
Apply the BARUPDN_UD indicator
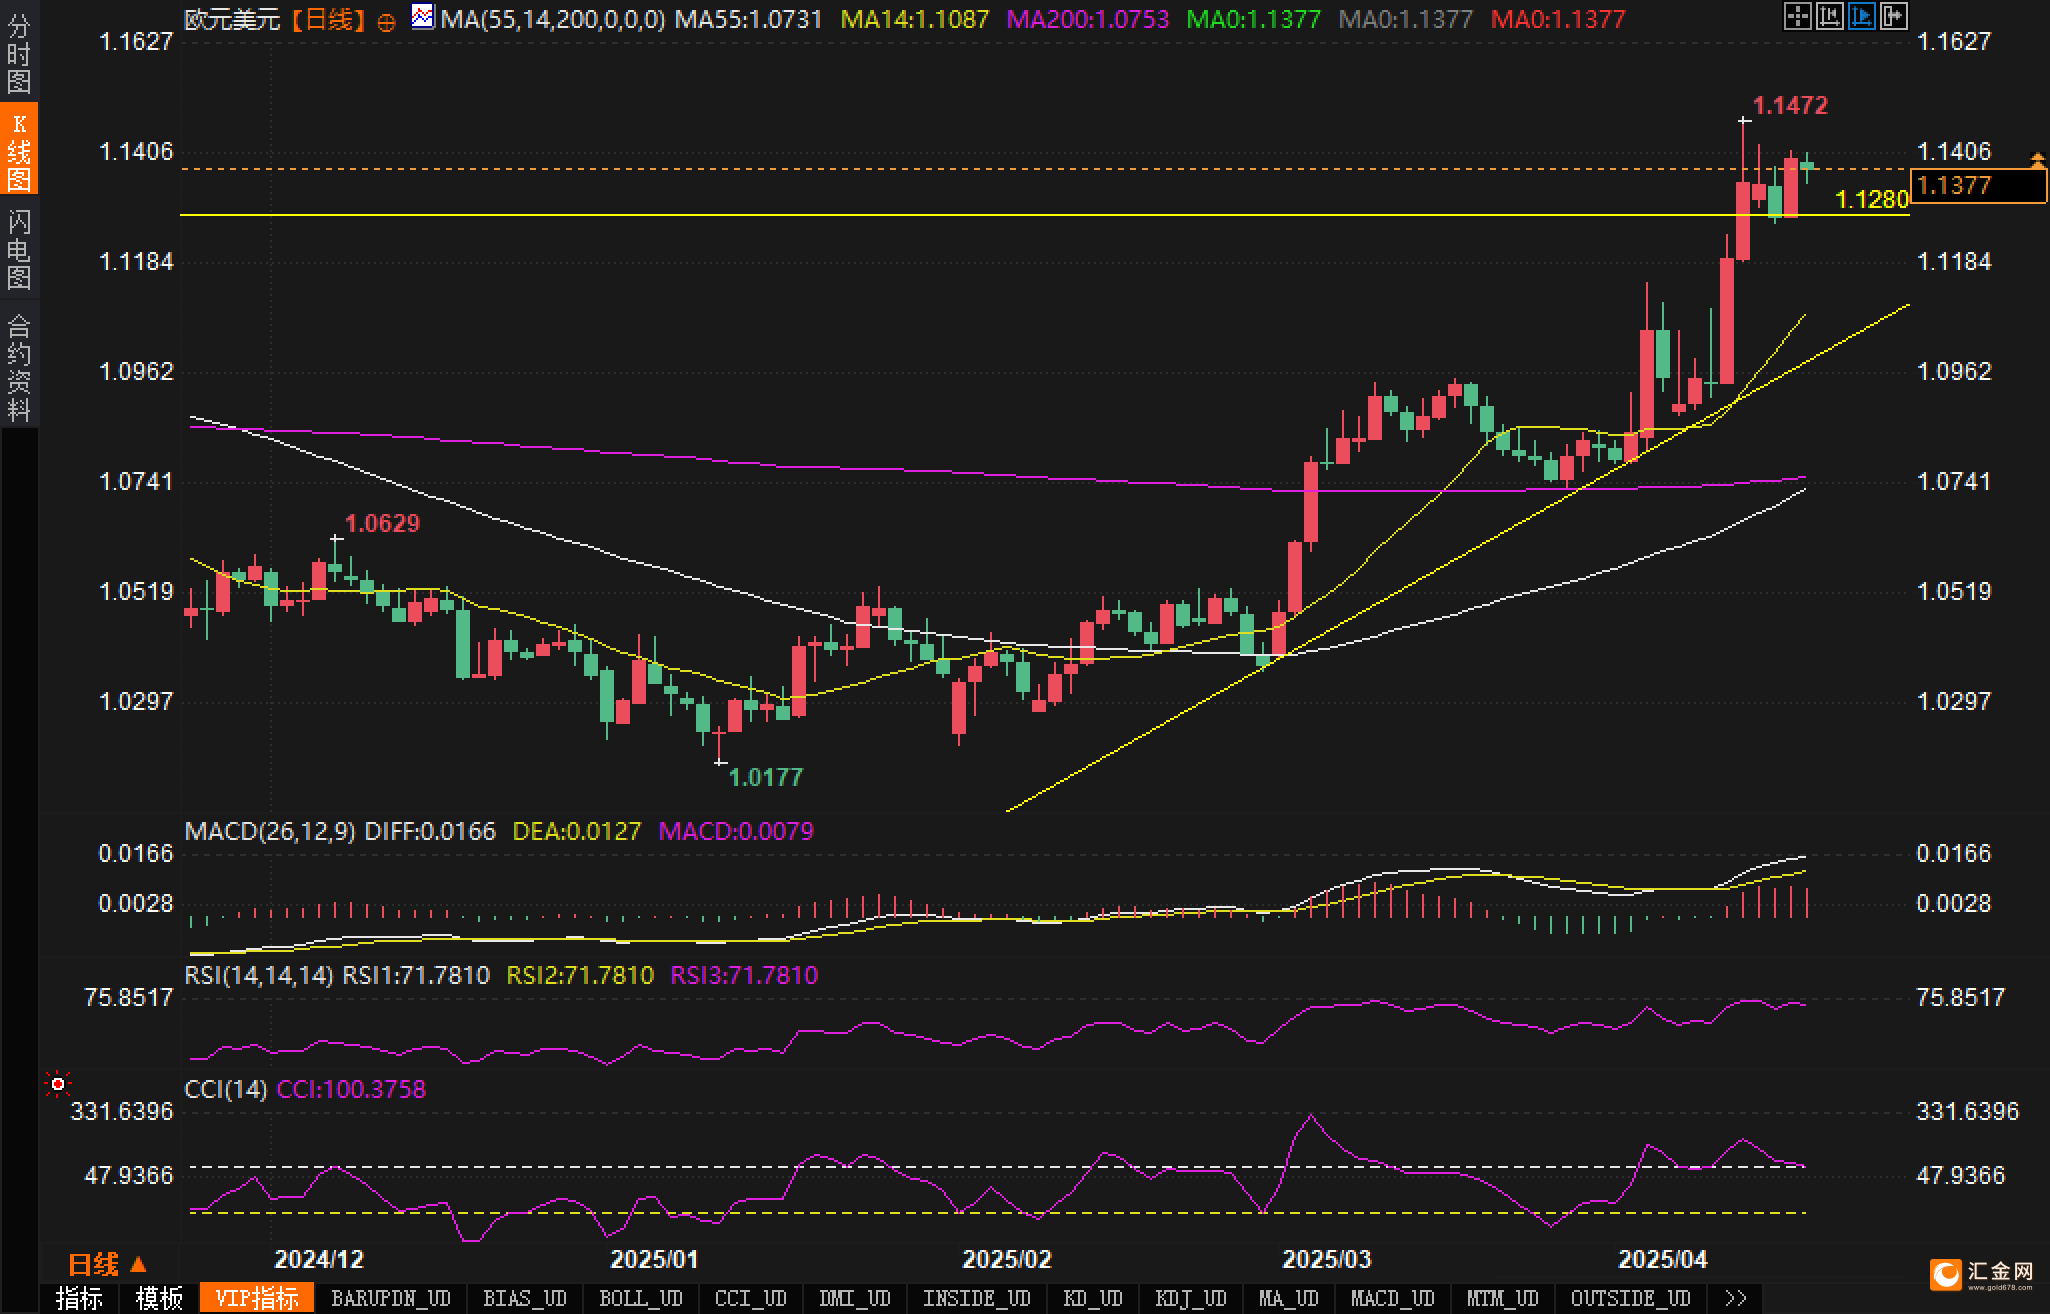[x=391, y=1298]
